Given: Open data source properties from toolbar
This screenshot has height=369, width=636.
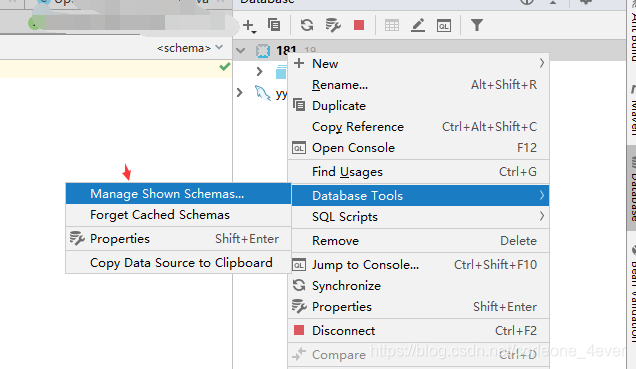Looking at the screenshot, I should pyautogui.click(x=333, y=25).
